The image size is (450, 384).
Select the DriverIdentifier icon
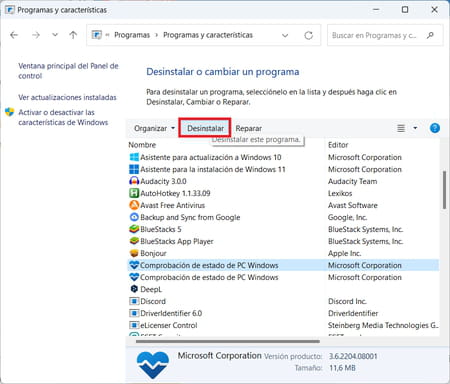134,313
